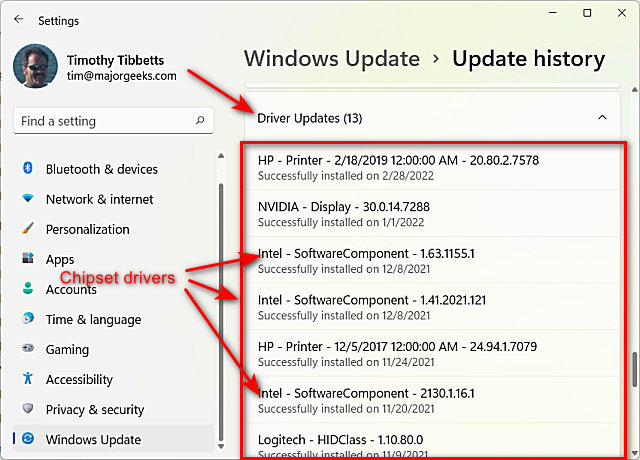This screenshot has height=460, width=640.
Task: Click the Windows Update sync icon
Action: coord(28,439)
